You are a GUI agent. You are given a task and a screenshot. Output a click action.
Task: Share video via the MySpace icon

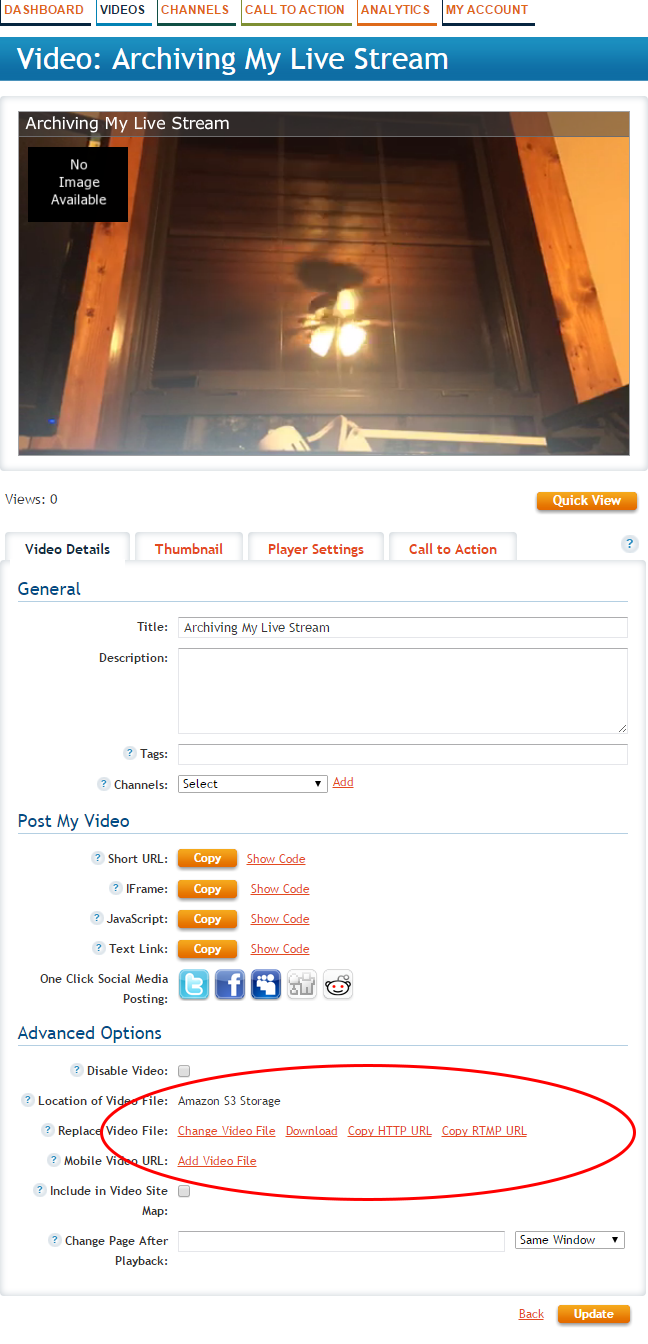266,985
